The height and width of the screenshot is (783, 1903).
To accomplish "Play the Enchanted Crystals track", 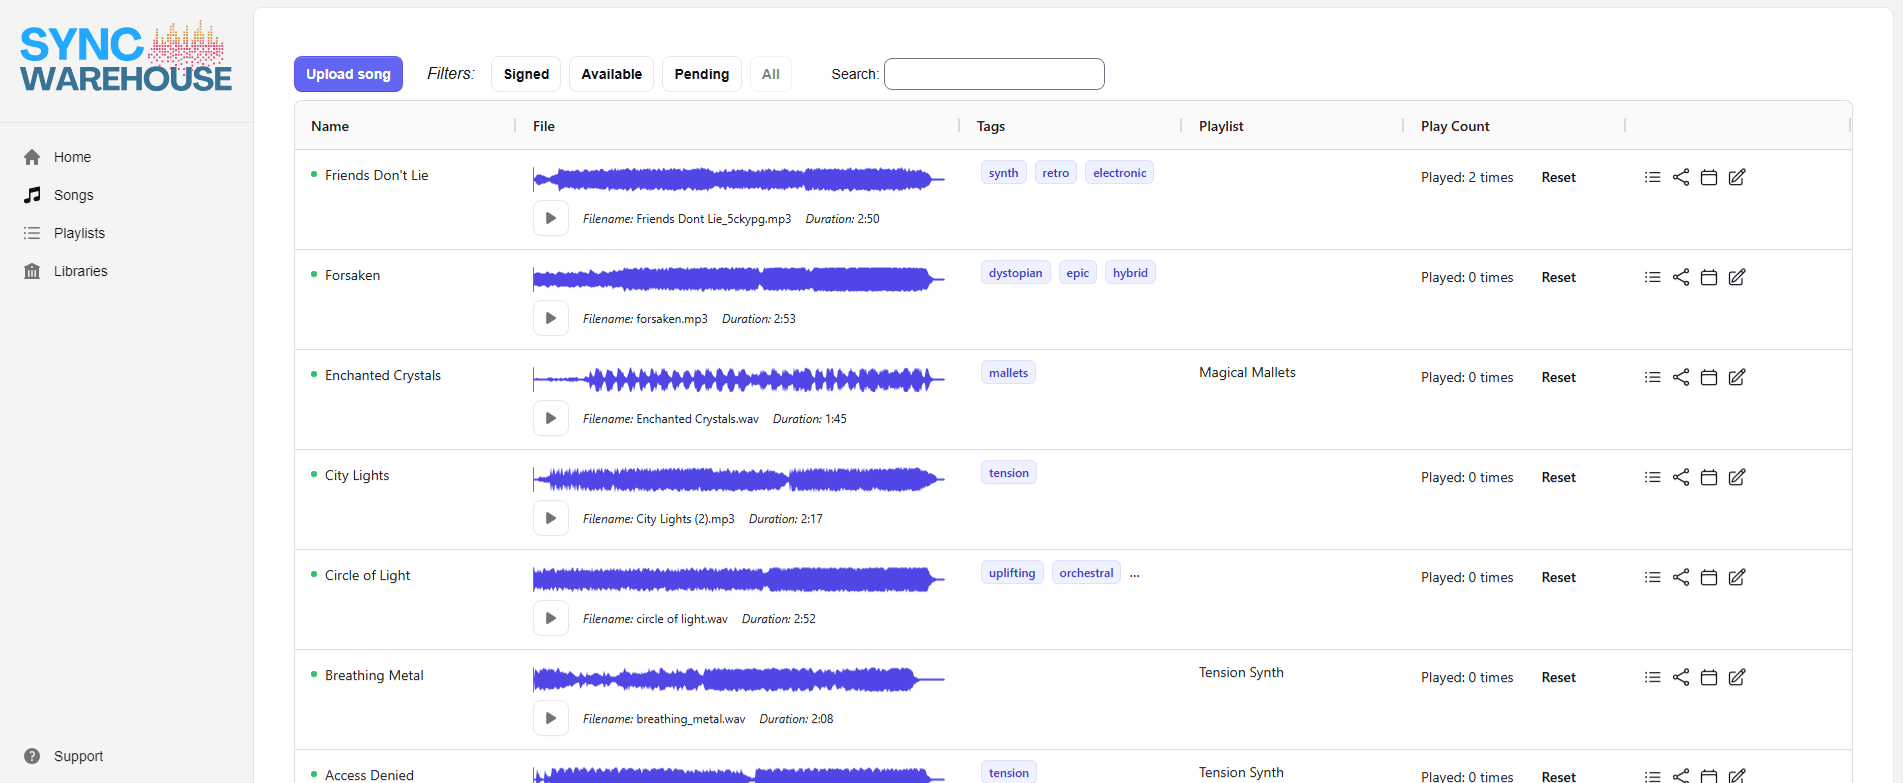I will [x=551, y=418].
